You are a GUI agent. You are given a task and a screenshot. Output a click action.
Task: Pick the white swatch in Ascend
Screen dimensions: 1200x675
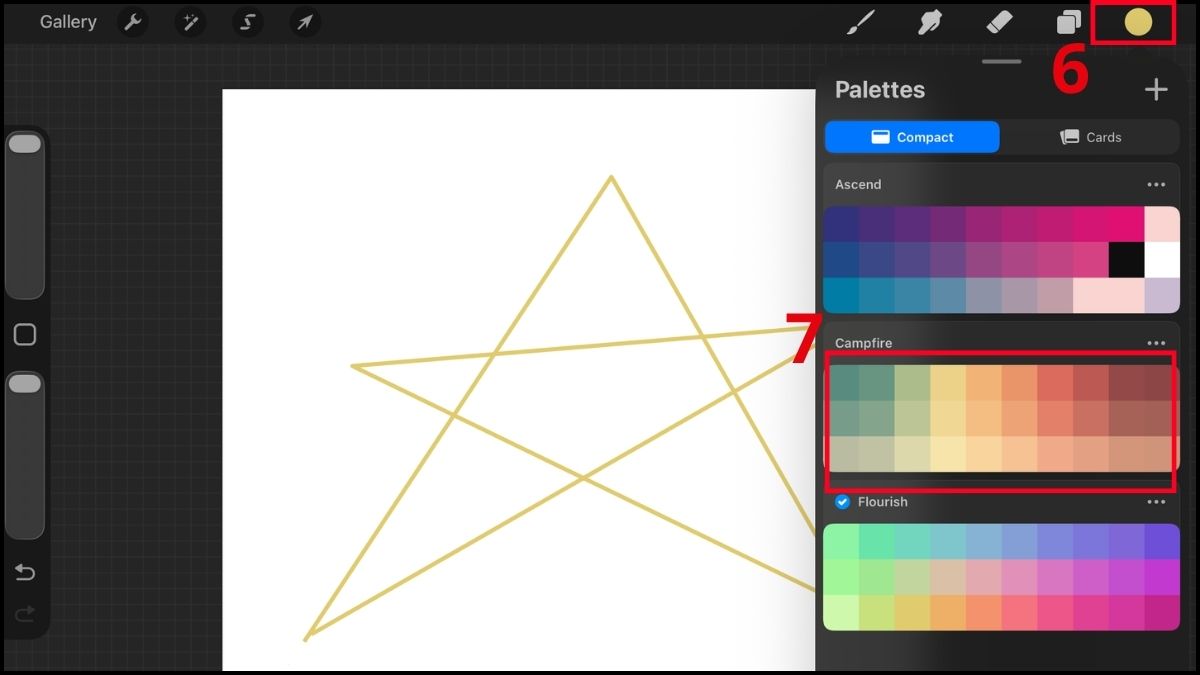point(1162,260)
